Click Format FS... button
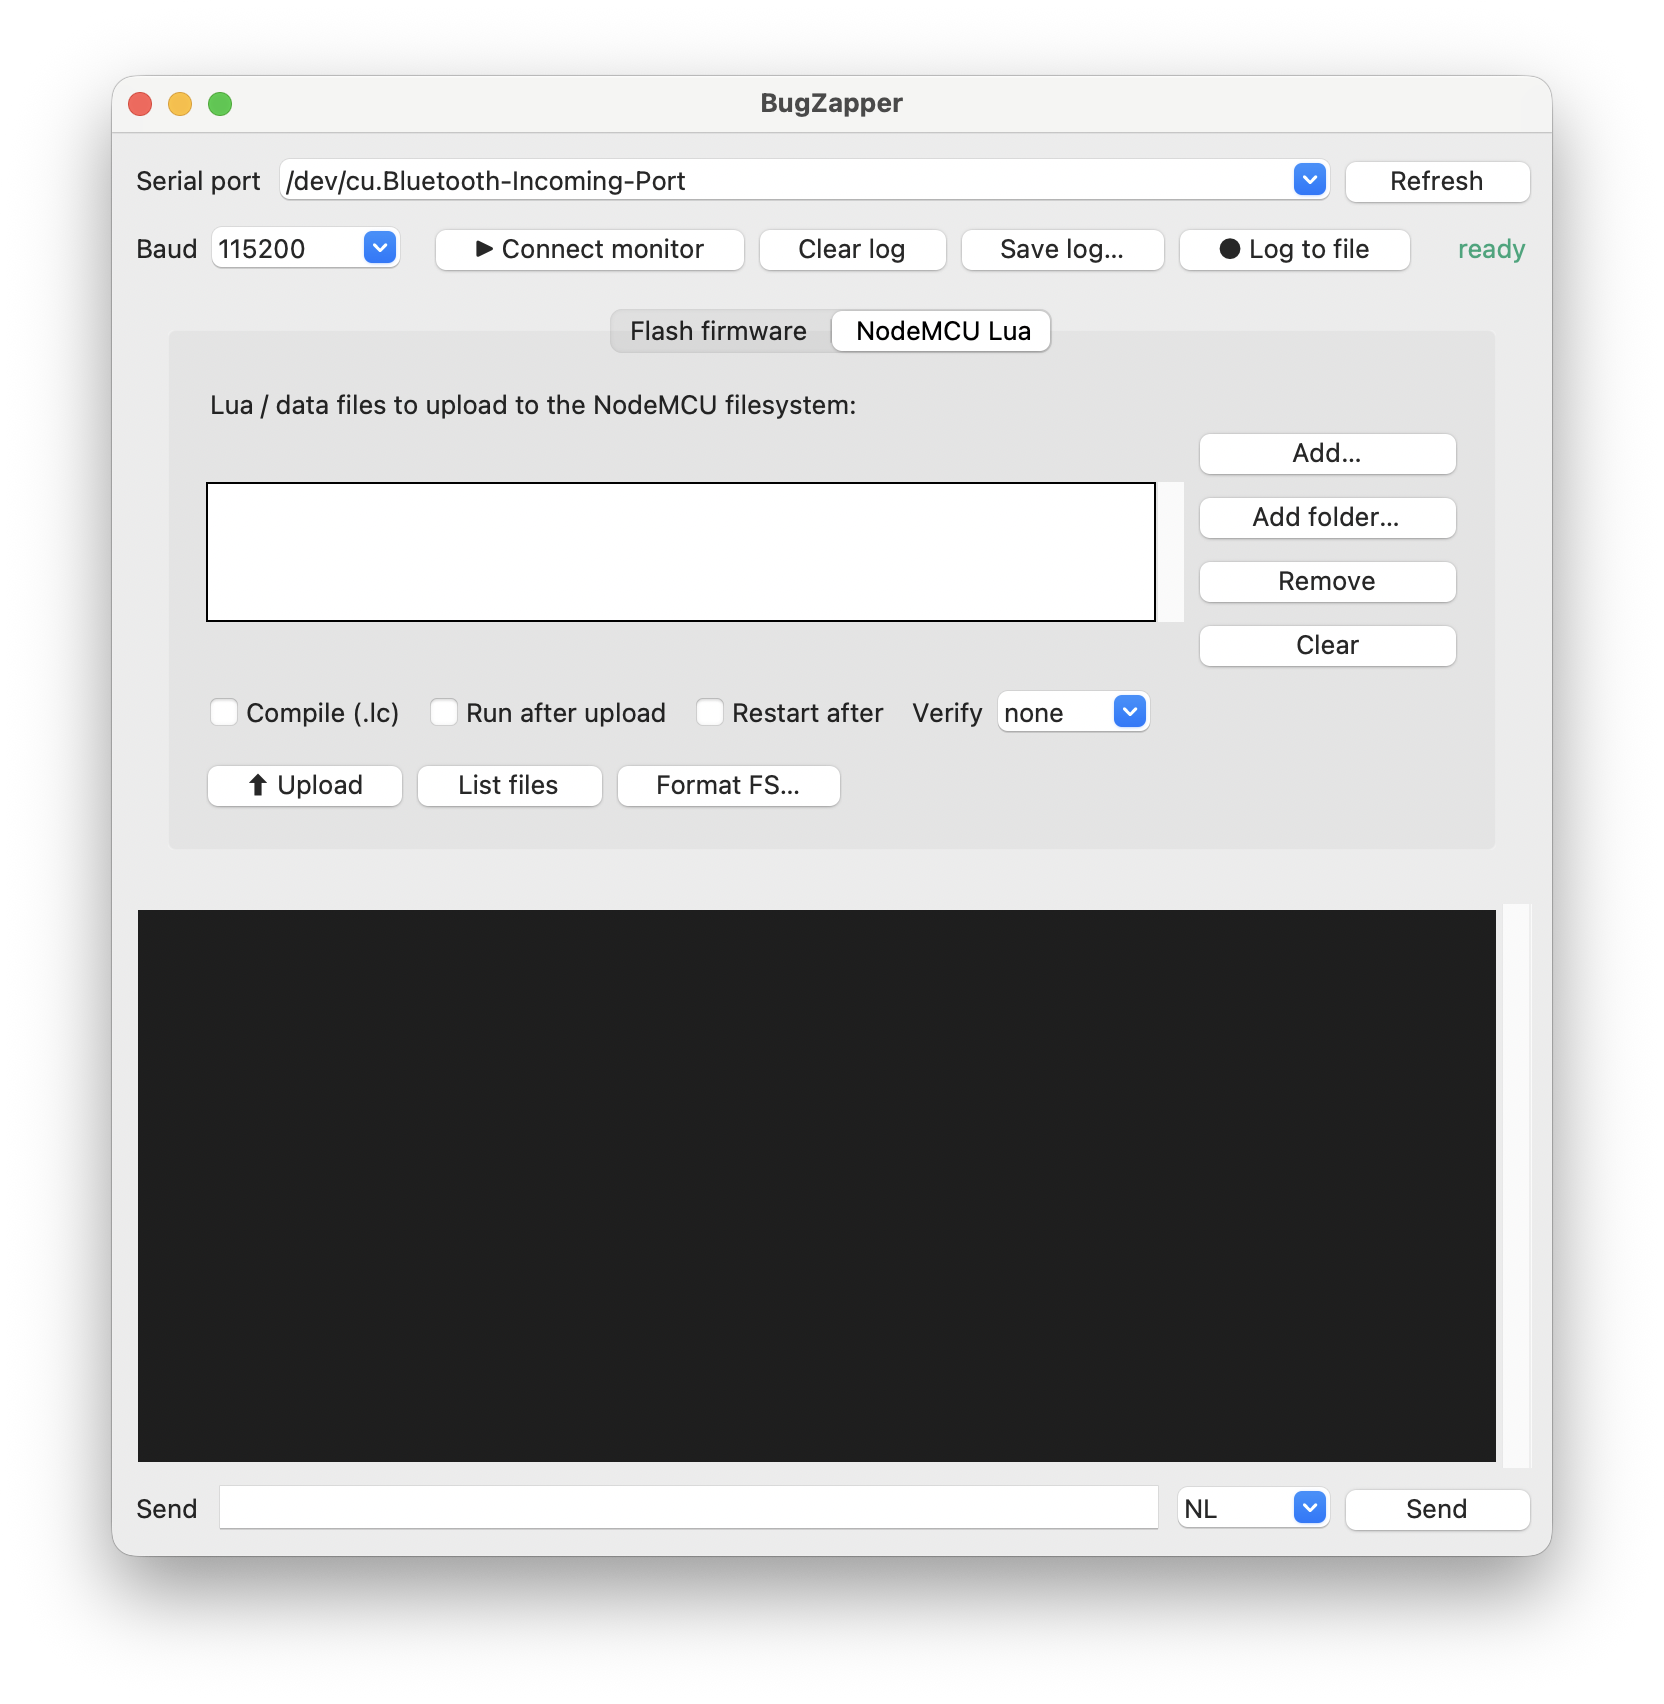The height and width of the screenshot is (1704, 1664). (x=729, y=785)
